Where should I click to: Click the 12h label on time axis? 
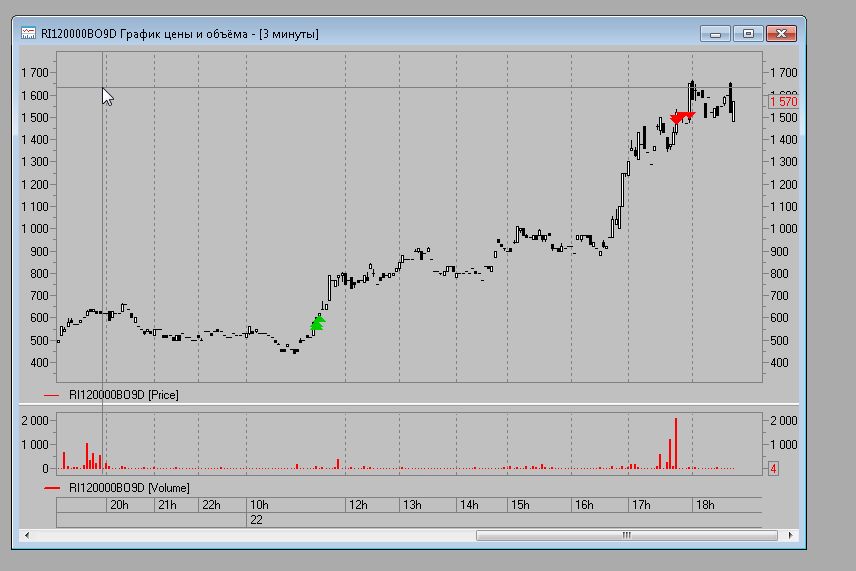pyautogui.click(x=357, y=505)
